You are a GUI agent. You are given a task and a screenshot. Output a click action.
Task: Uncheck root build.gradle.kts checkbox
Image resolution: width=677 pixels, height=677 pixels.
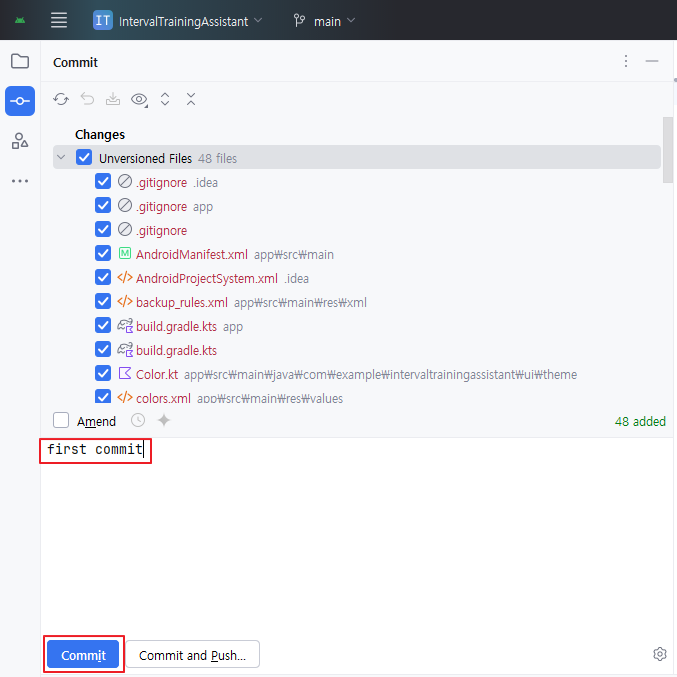click(103, 350)
